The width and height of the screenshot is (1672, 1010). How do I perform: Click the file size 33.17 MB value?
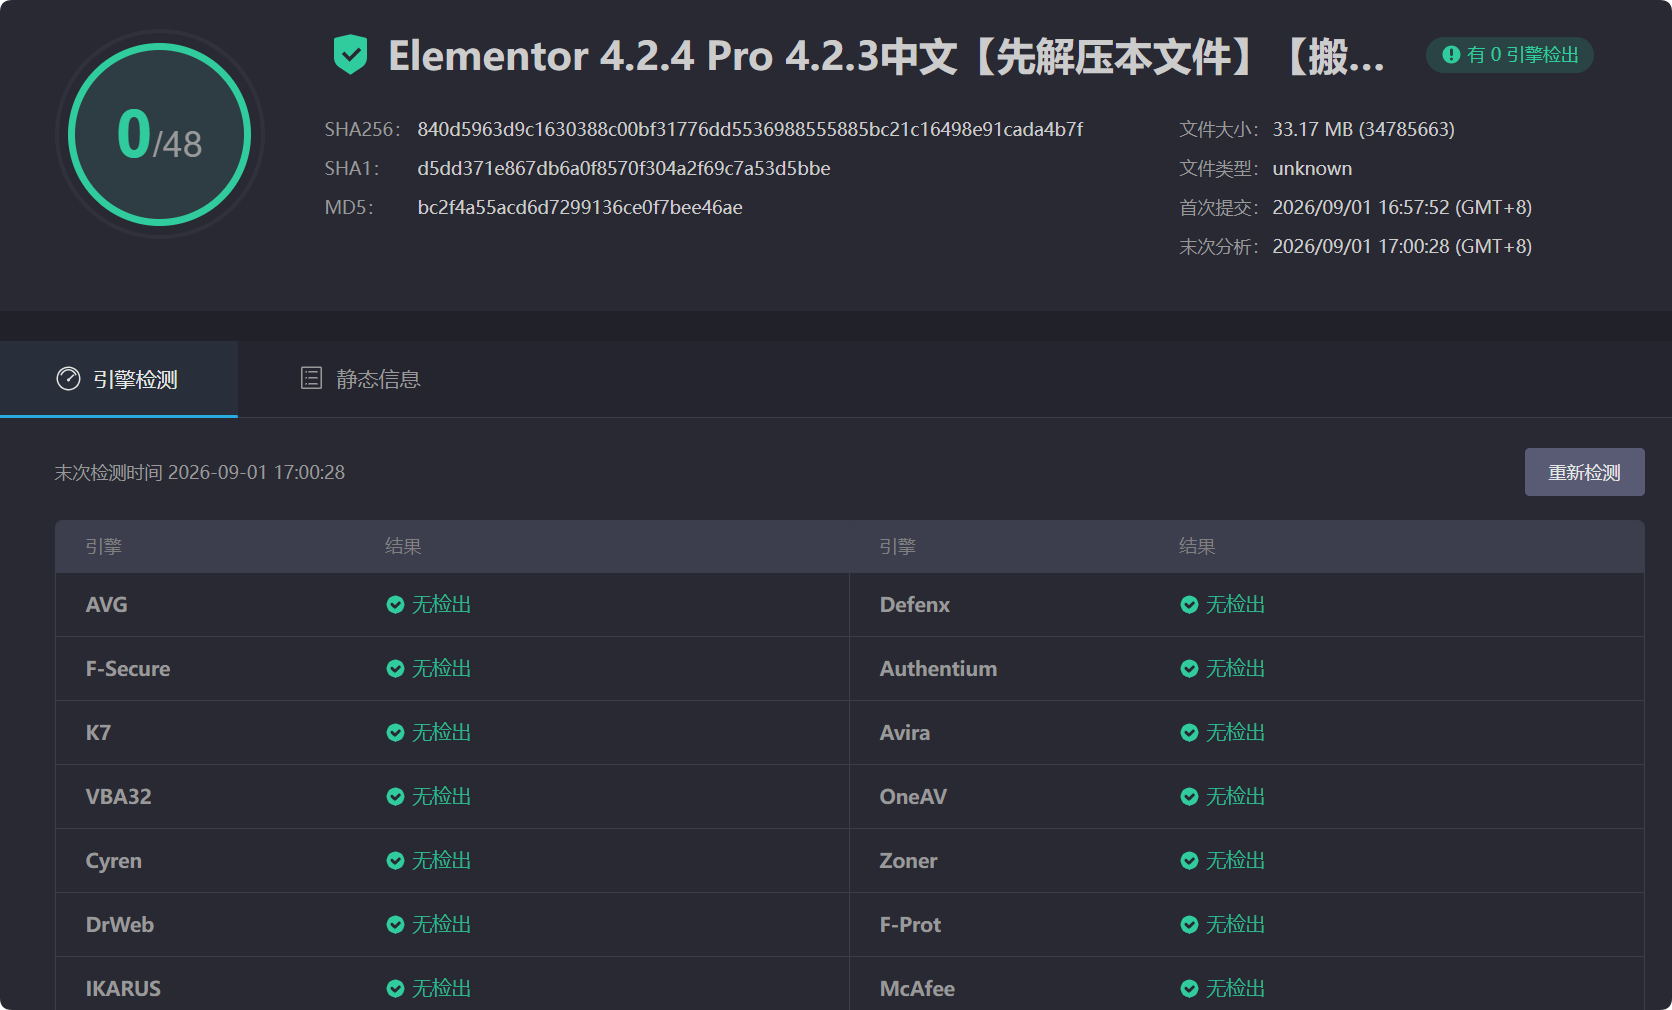click(1363, 129)
